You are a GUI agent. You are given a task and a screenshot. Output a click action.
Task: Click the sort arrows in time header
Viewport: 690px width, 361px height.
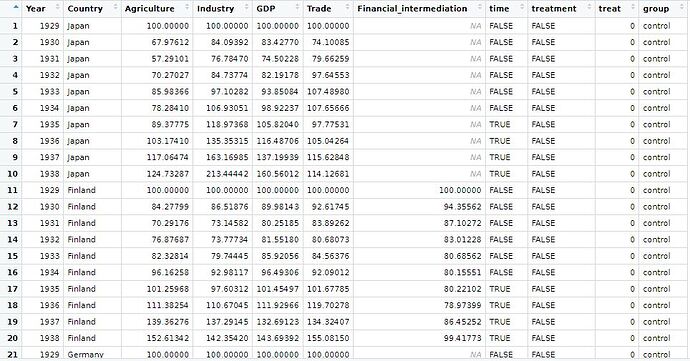click(x=522, y=8)
